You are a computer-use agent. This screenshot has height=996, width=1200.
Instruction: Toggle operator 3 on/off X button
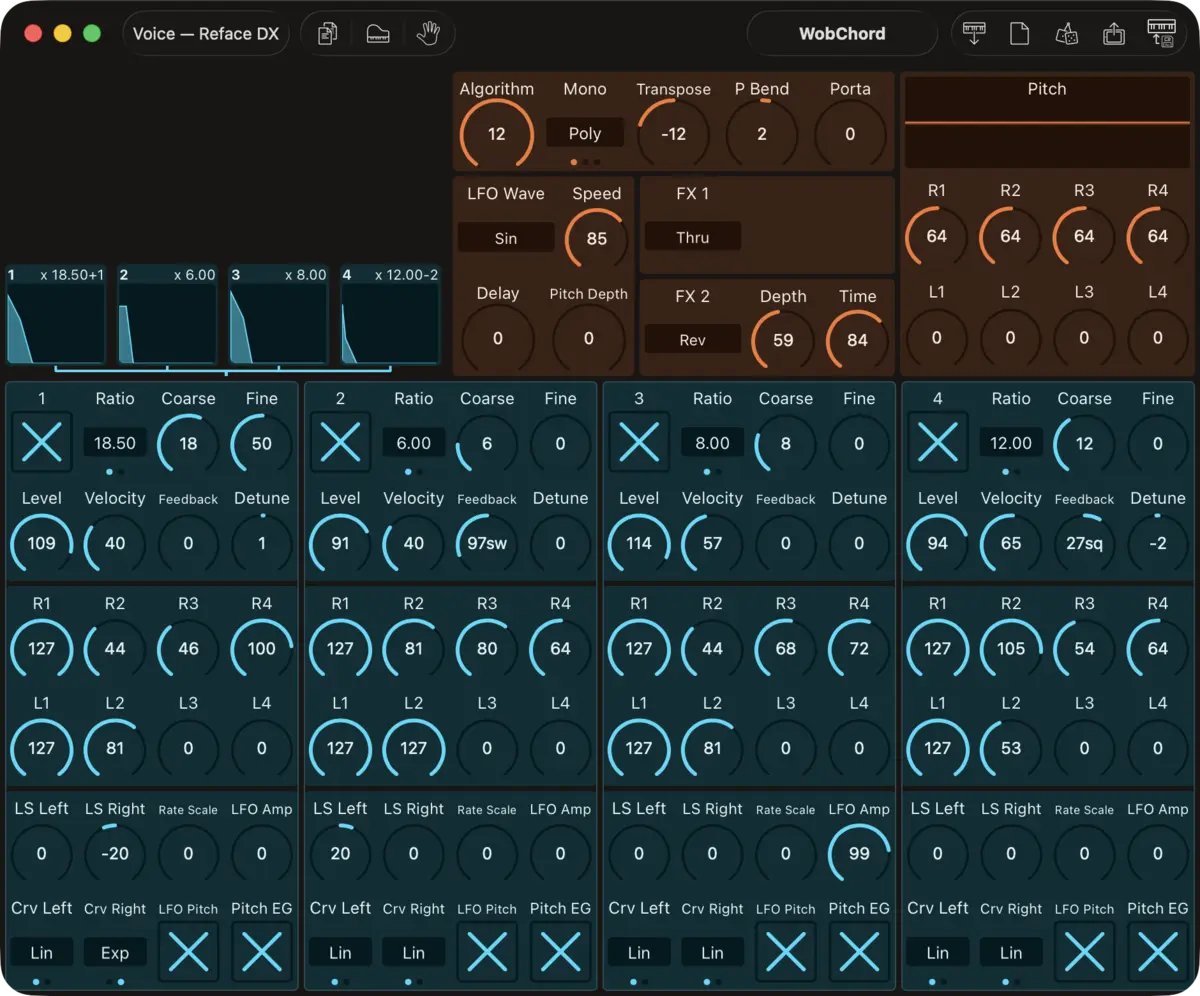(x=639, y=442)
